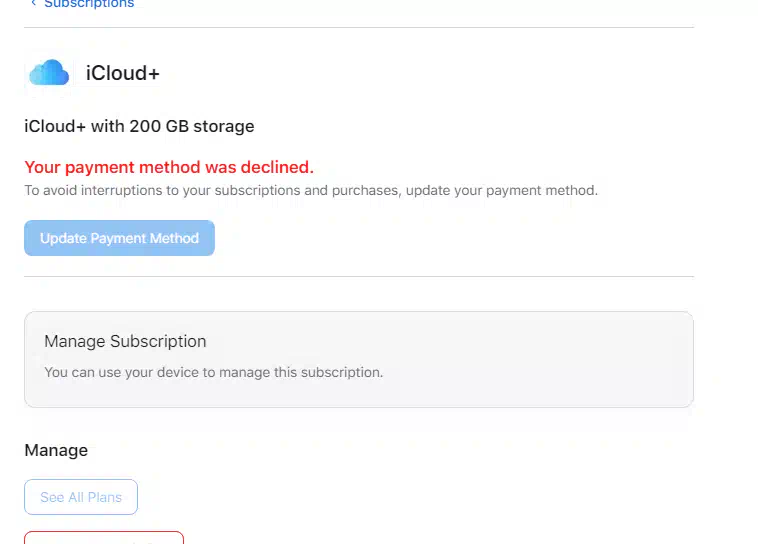Screen dimensions: 758x544
Task: Click the 'Manage' section heading
Action: coord(56,451)
